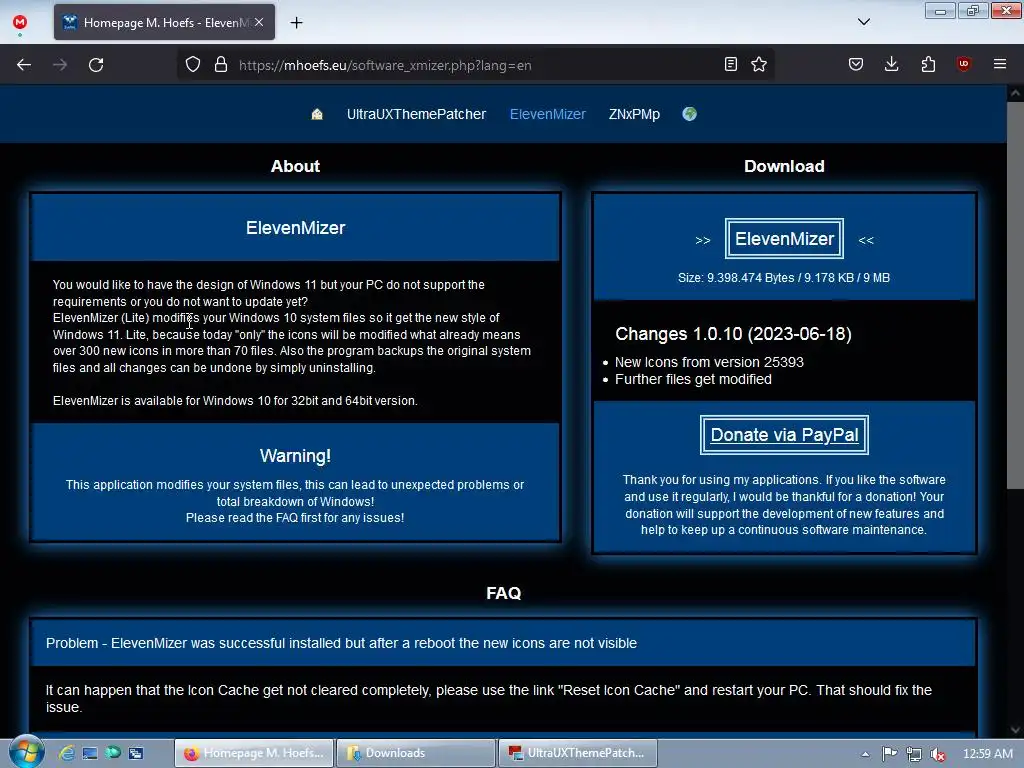Screen dimensions: 1024x768
Task: Click the forward navigation arrow
Action: pos(60,65)
